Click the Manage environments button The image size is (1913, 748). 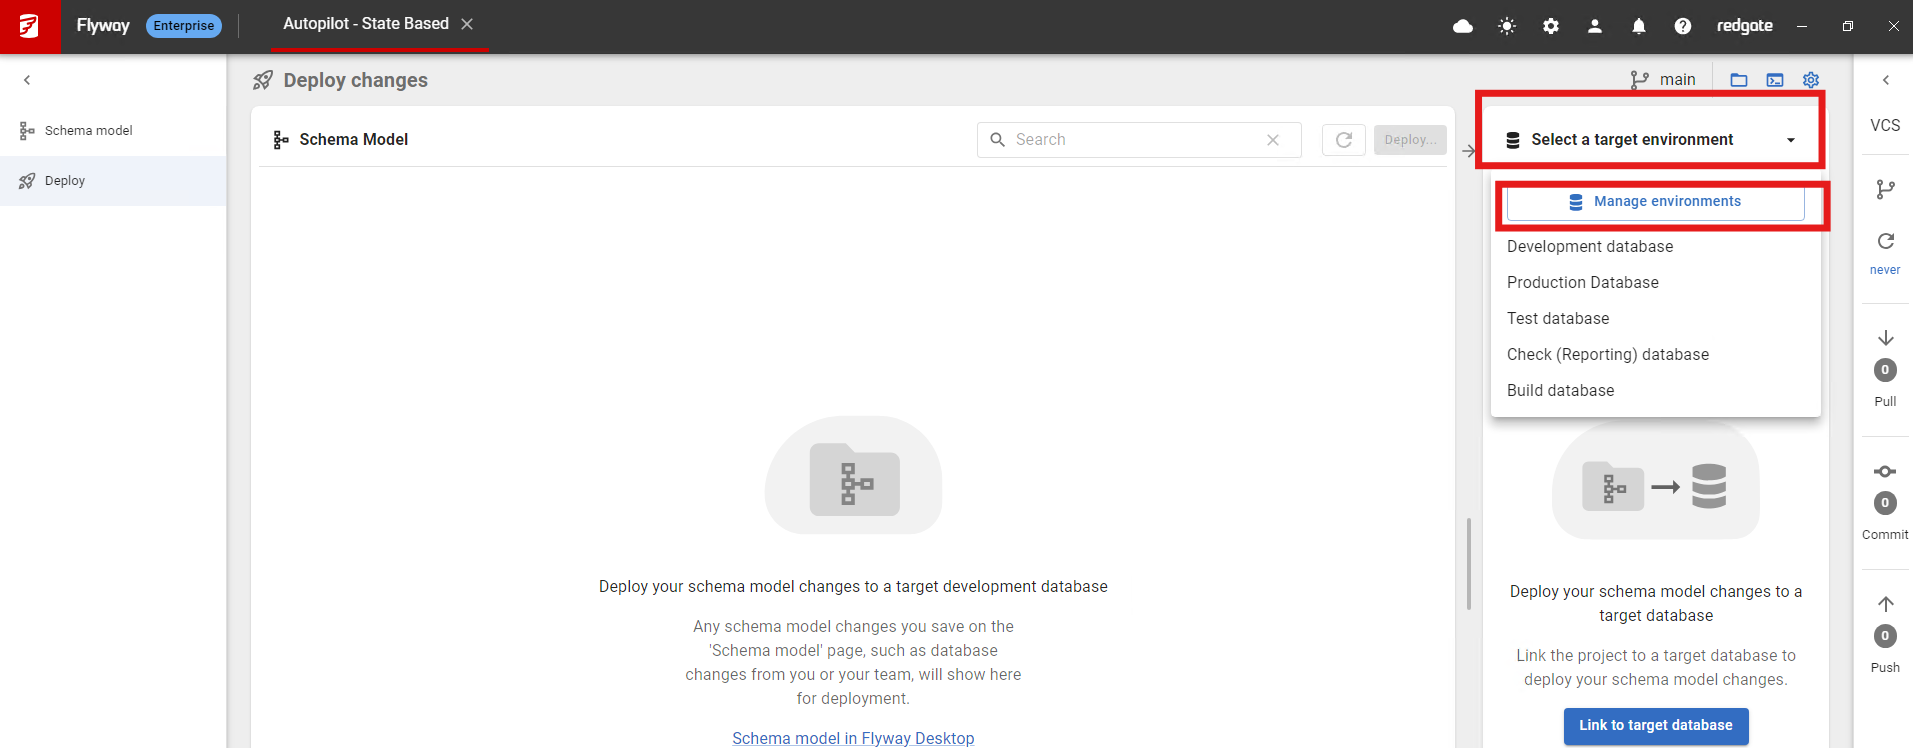1655,202
